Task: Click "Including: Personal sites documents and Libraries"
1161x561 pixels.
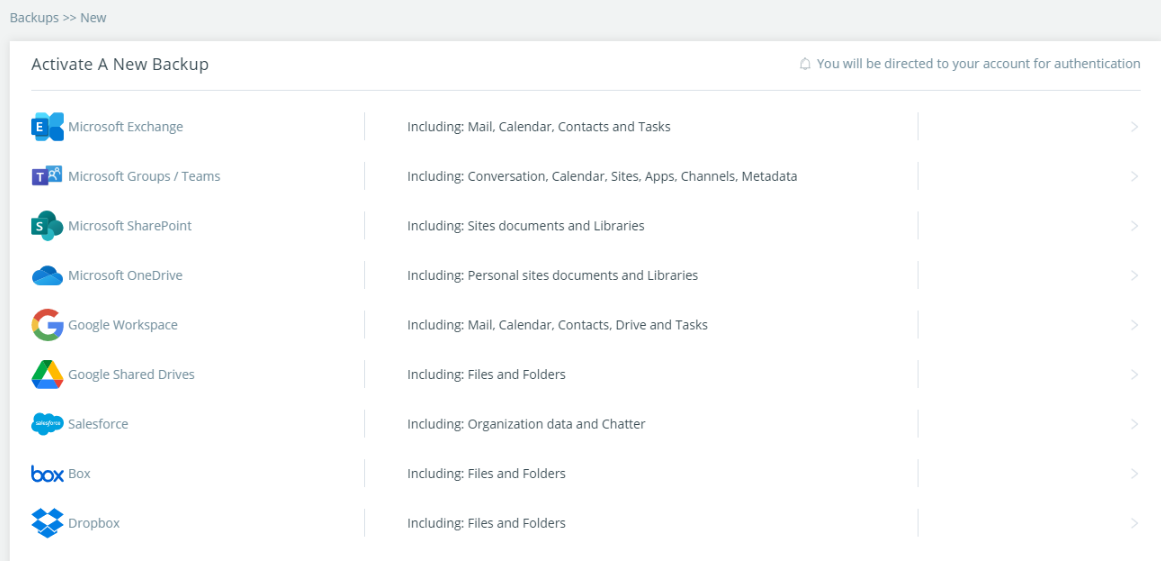Action: (552, 275)
